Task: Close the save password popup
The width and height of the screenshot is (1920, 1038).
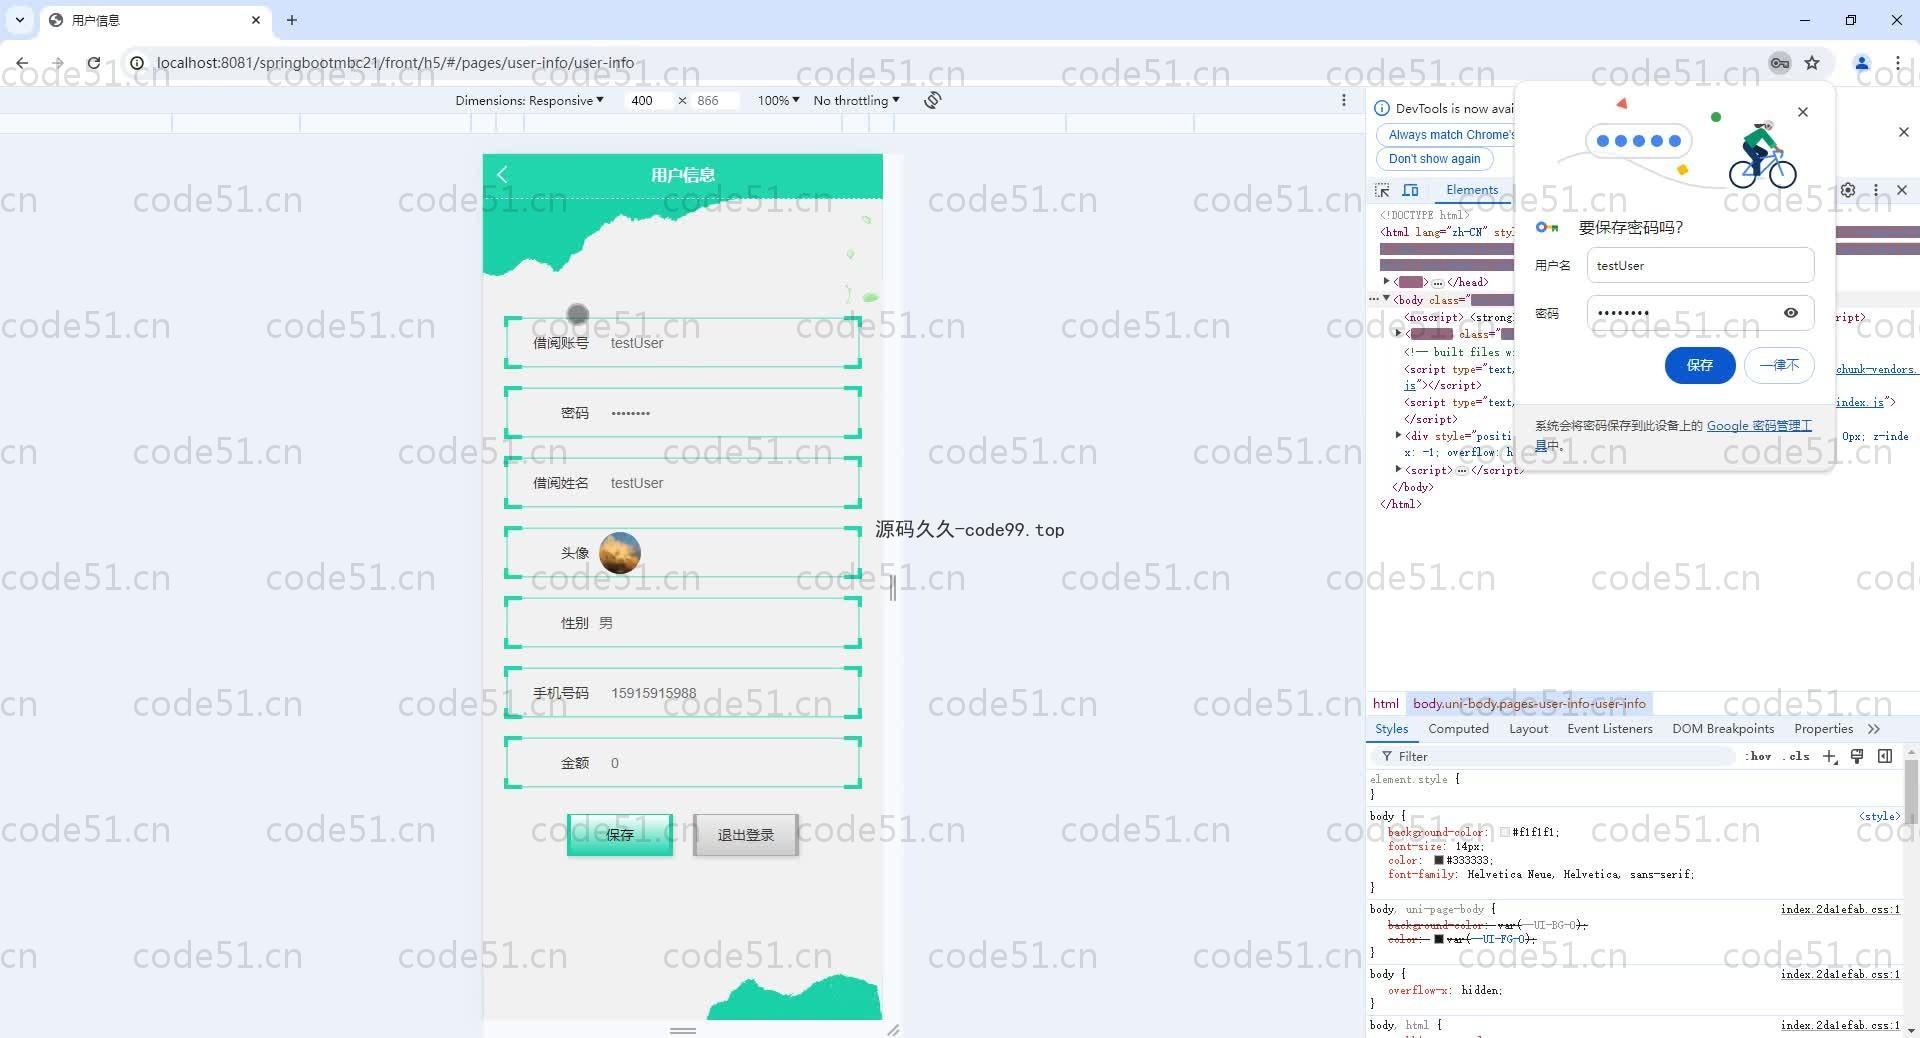Action: [x=1803, y=112]
